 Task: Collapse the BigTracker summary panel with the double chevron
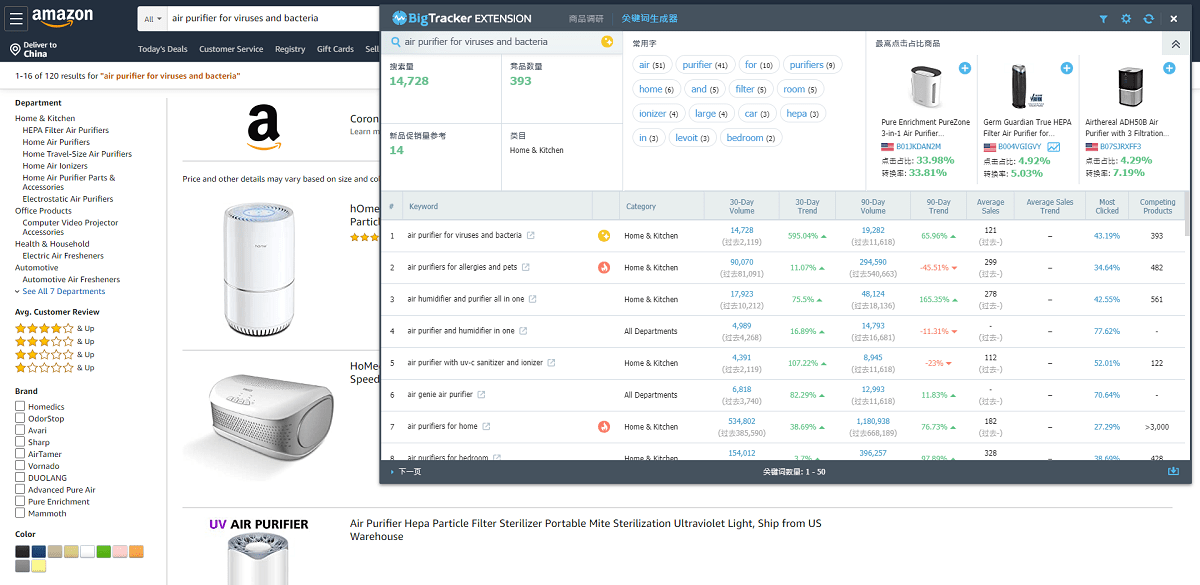tap(1175, 44)
